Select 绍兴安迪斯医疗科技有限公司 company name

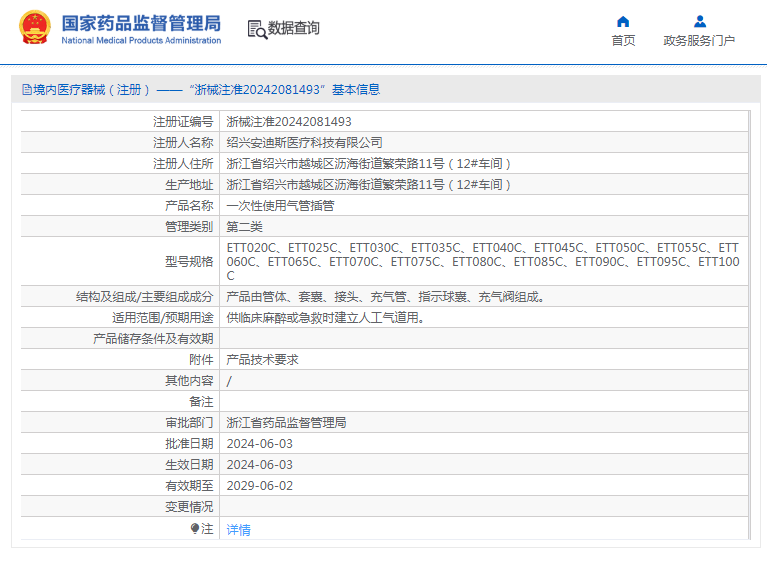click(x=304, y=143)
